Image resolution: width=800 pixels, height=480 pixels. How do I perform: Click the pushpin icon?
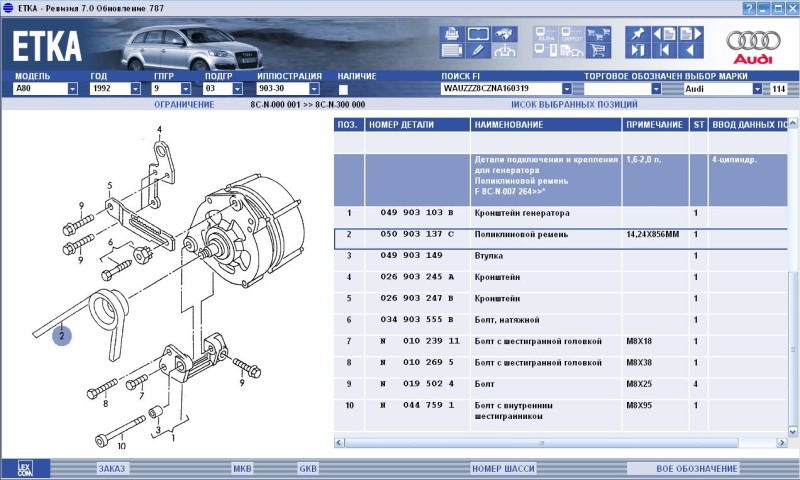tap(638, 34)
